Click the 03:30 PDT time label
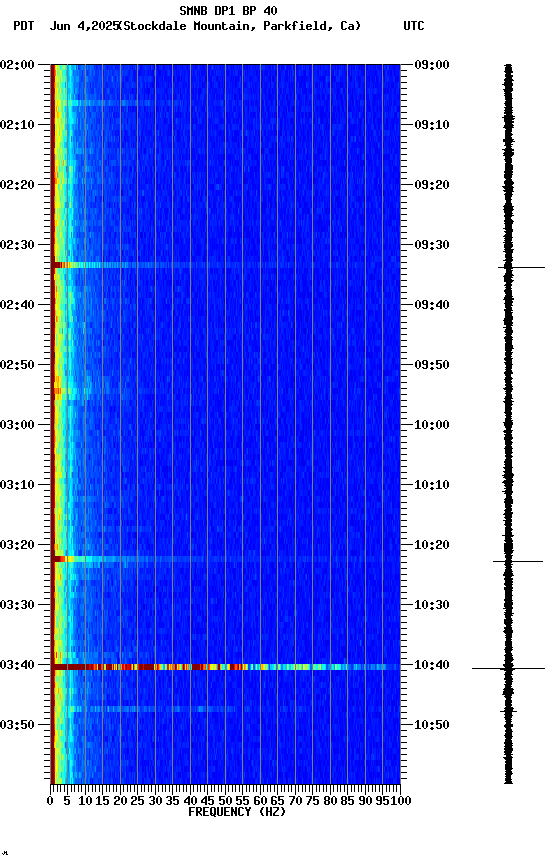The image size is (552, 864). point(17,605)
